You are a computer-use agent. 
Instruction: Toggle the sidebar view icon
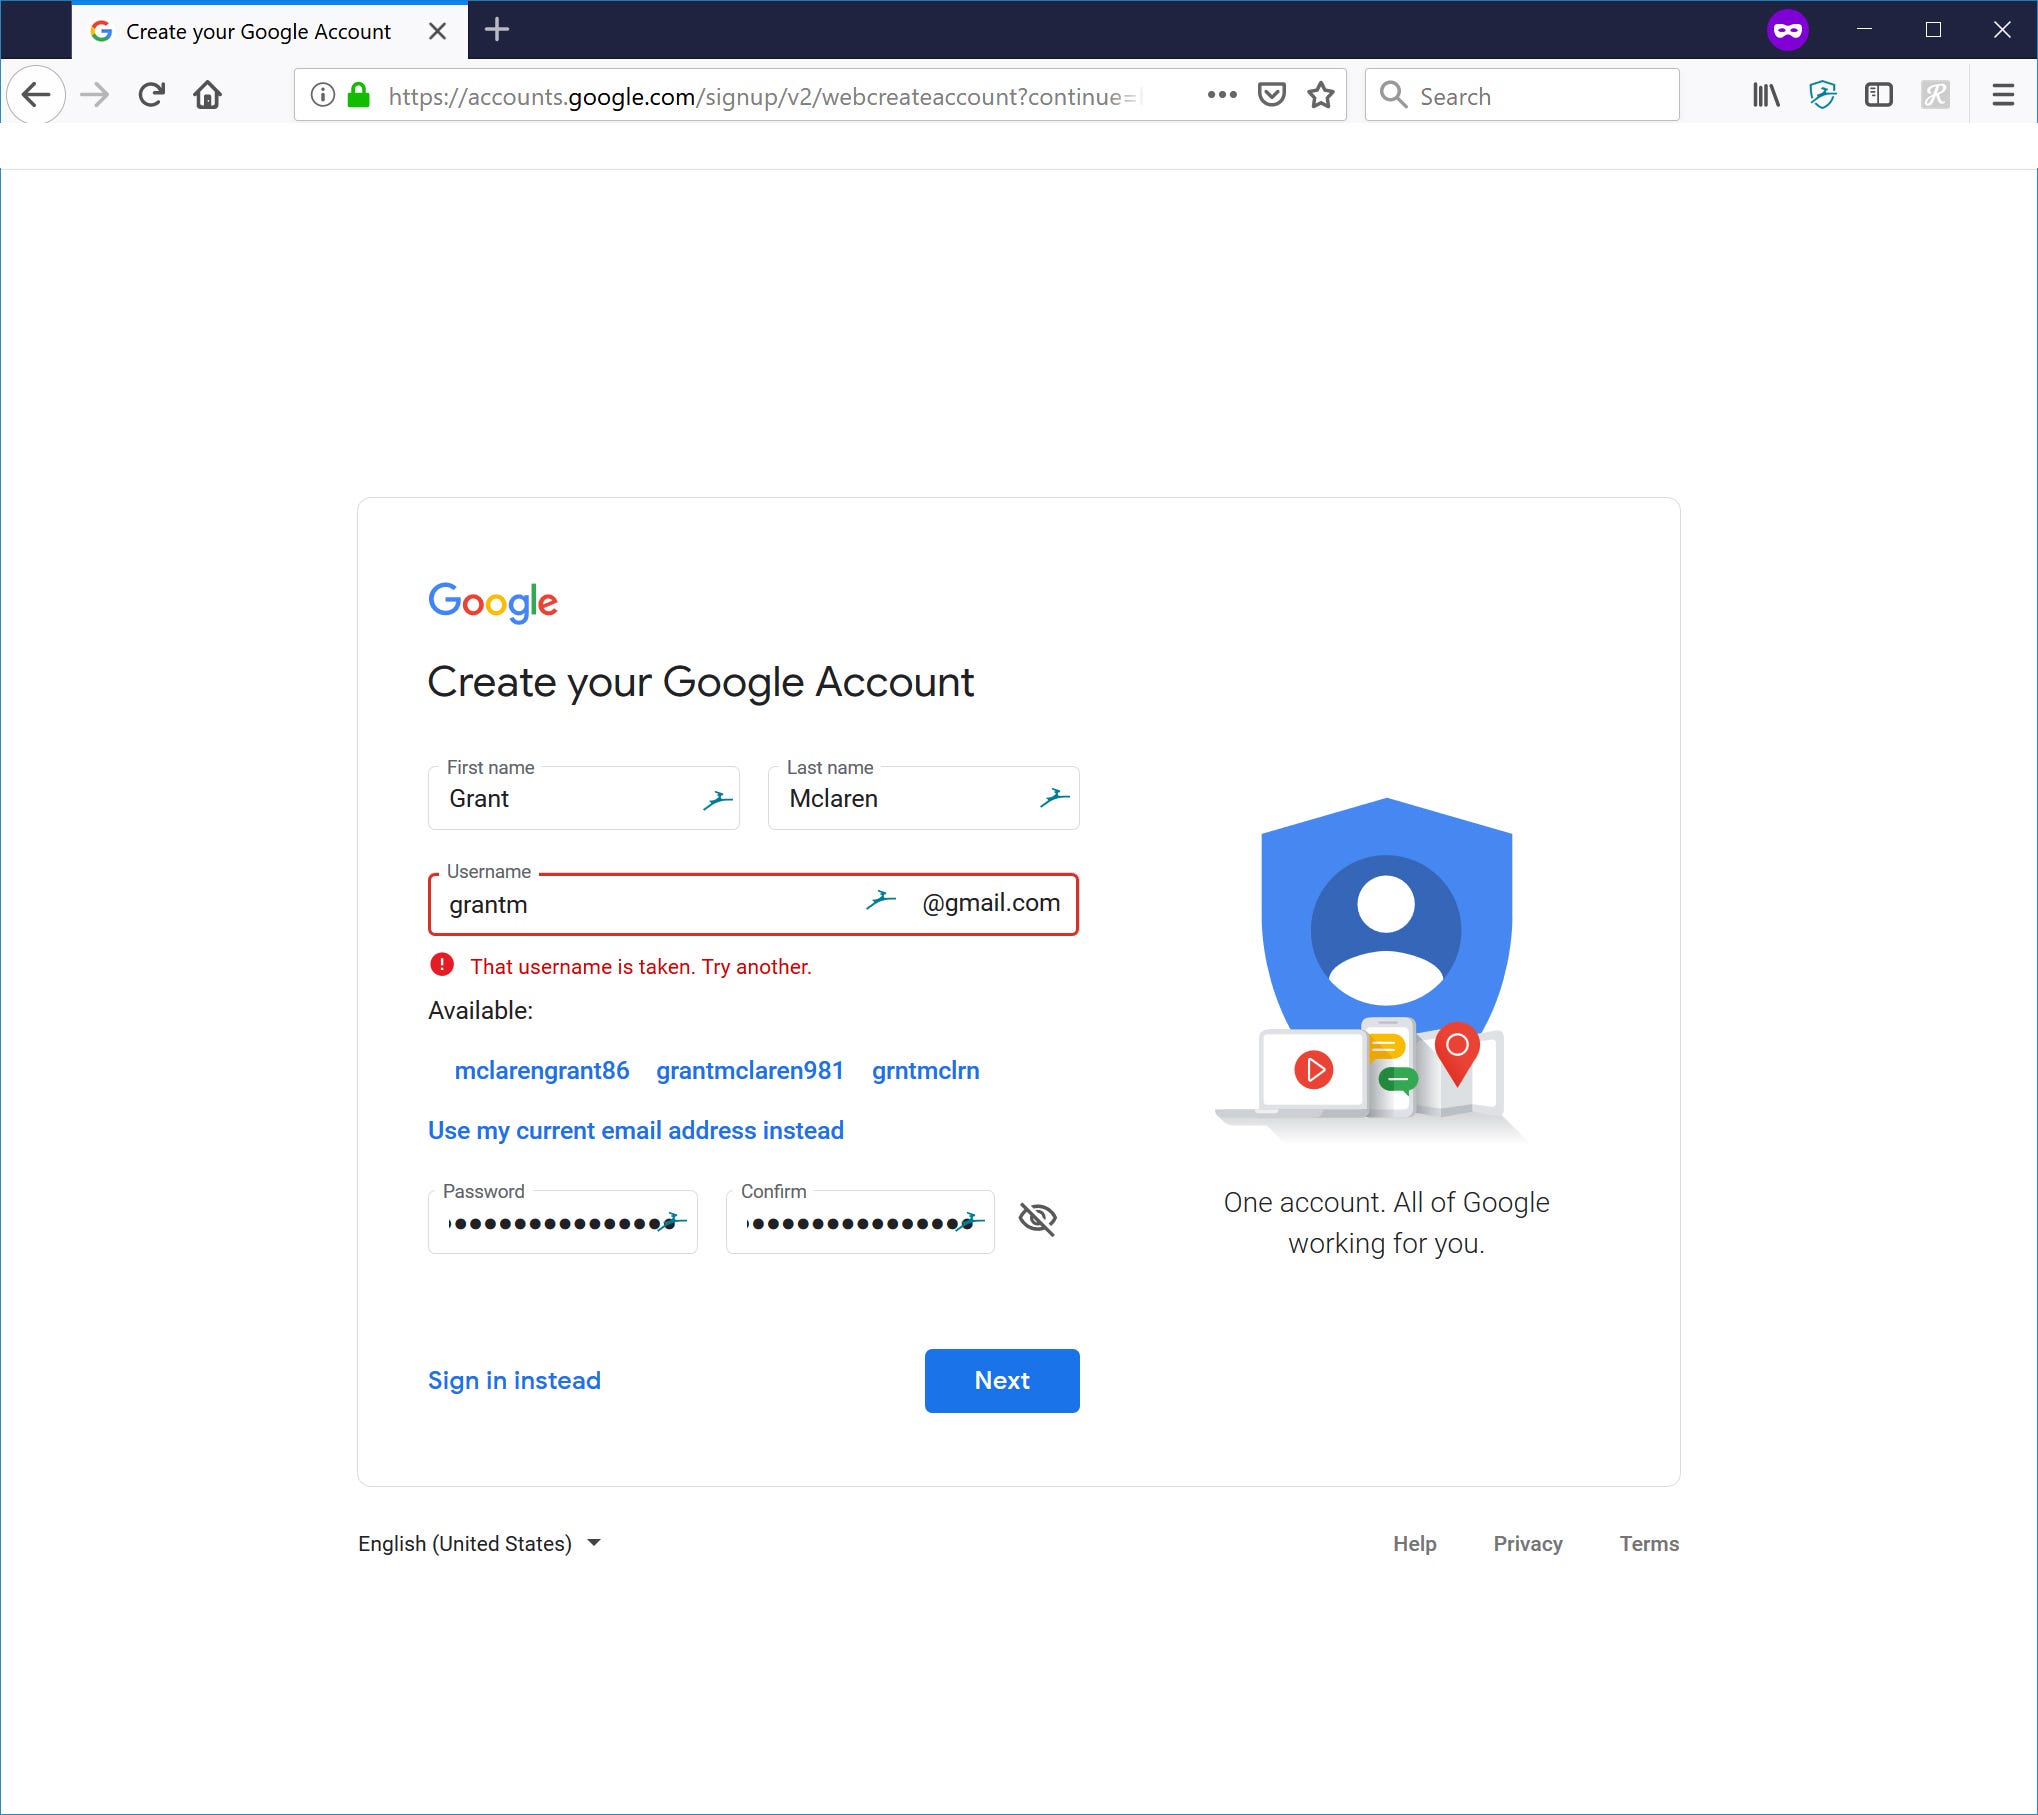coord(1878,95)
